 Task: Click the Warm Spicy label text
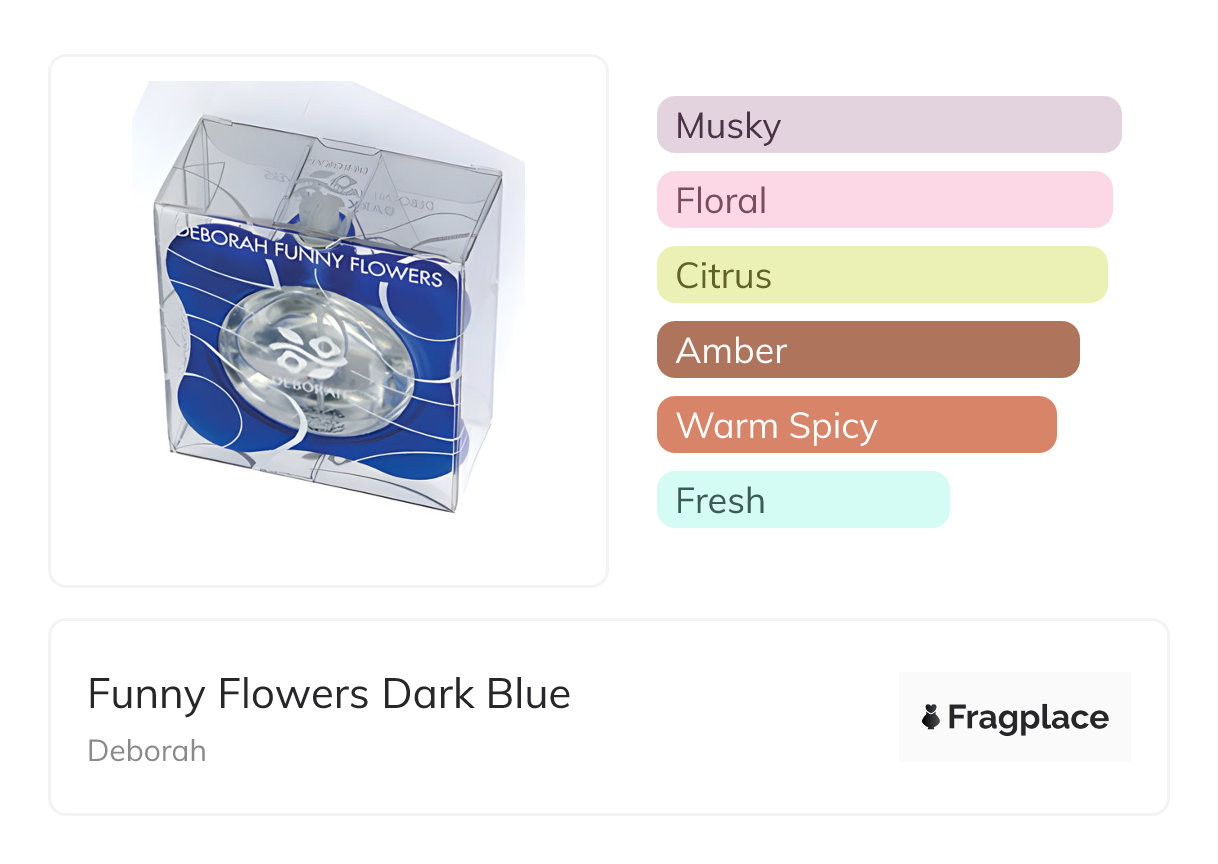[x=777, y=426]
